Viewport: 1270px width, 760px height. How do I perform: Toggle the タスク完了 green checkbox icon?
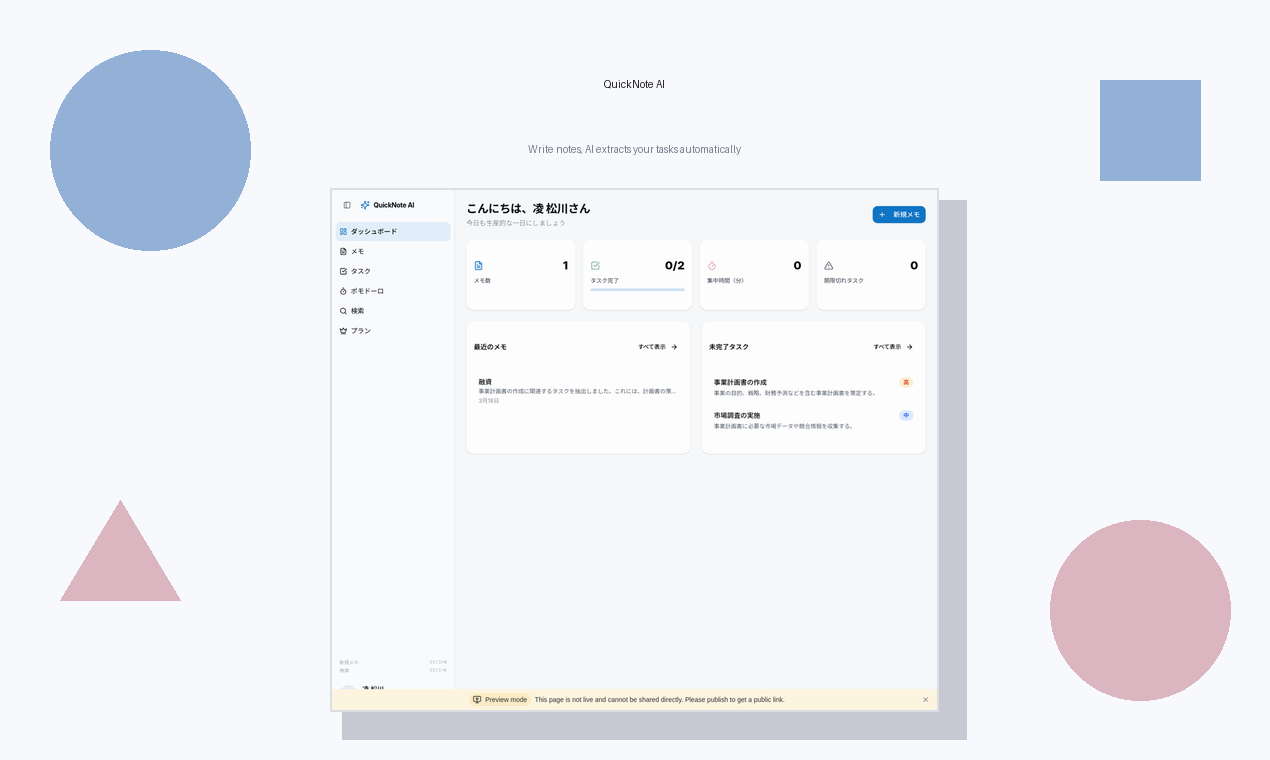pyautogui.click(x=595, y=265)
